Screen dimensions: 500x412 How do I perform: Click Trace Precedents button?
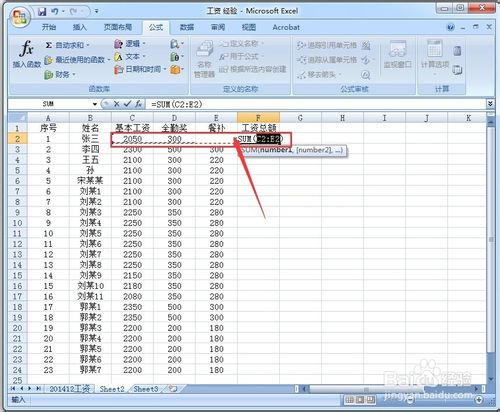(x=322, y=45)
